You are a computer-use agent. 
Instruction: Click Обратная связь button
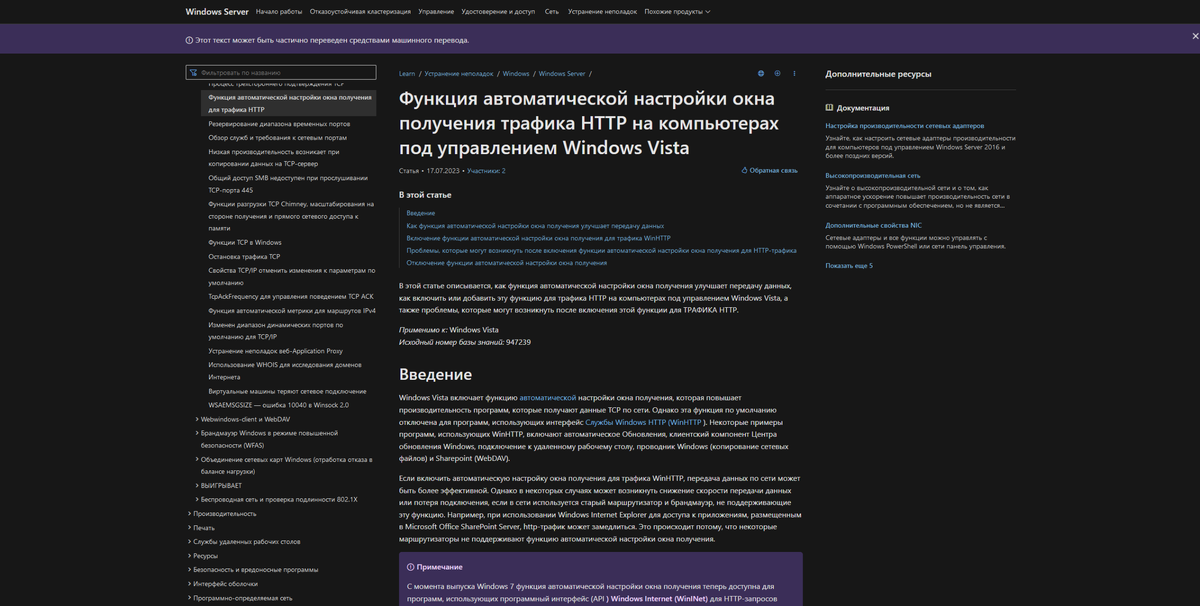point(769,171)
